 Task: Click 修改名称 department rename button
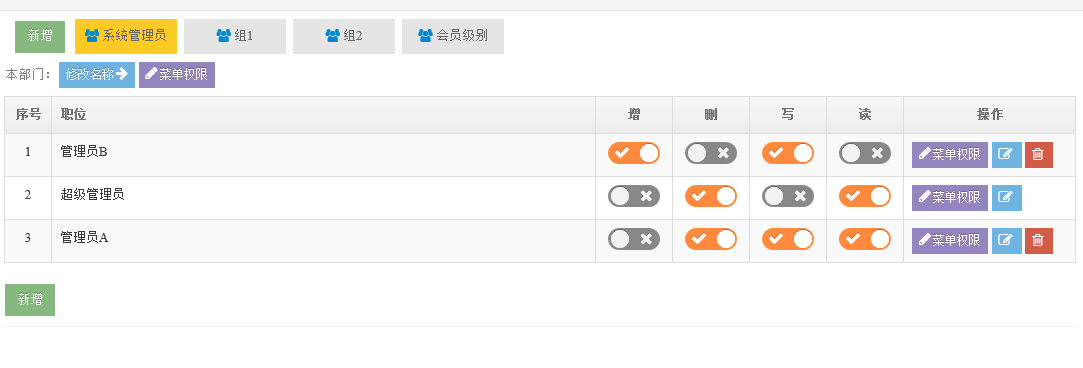(97, 75)
